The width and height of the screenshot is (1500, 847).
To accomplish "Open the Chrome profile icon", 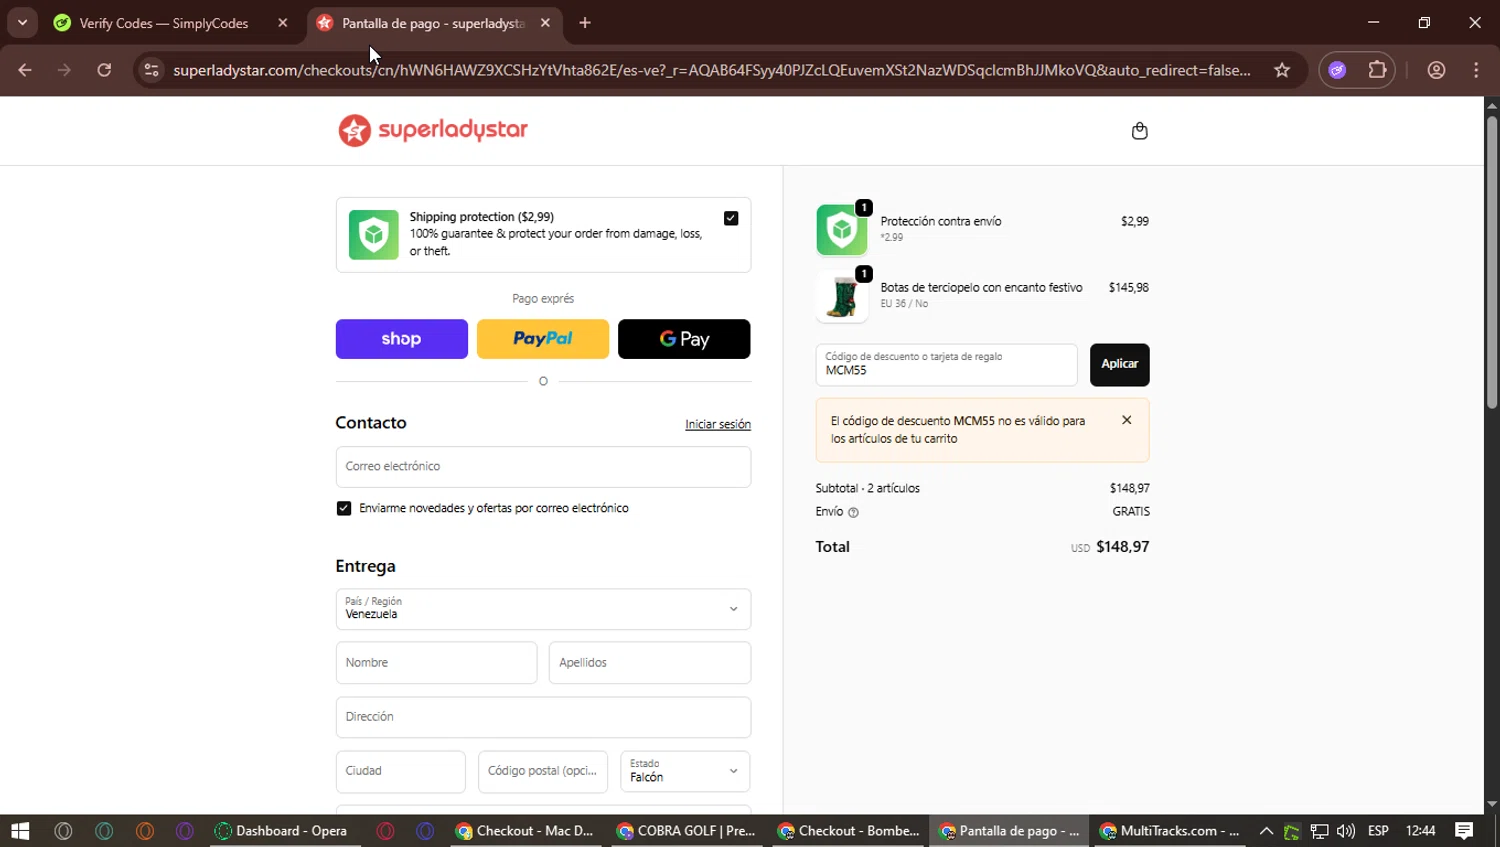I will tap(1436, 70).
